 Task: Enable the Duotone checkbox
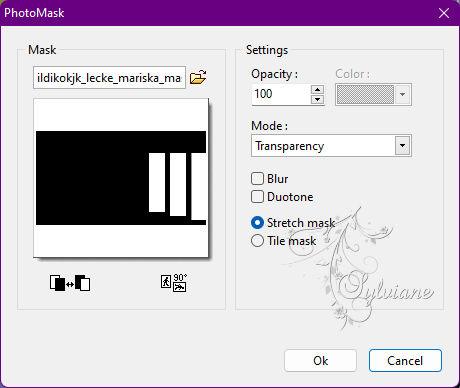[257, 197]
